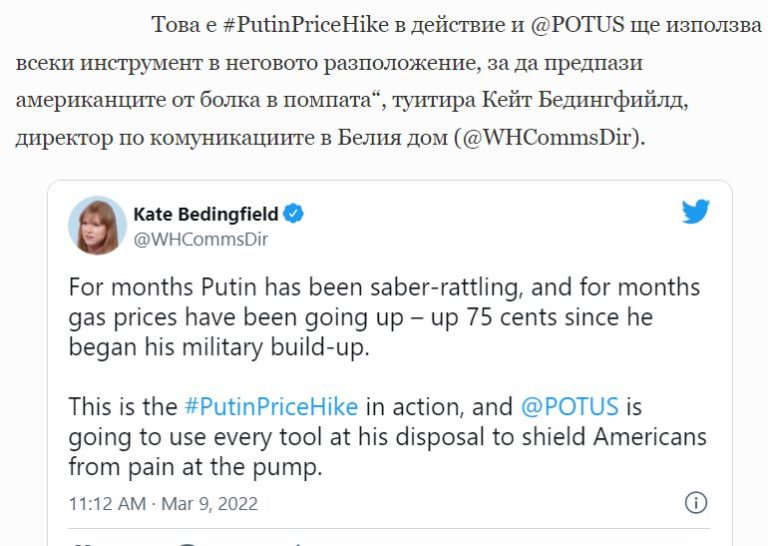Click the Kate Bedingfield display name
The image size is (768, 546).
click(206, 213)
